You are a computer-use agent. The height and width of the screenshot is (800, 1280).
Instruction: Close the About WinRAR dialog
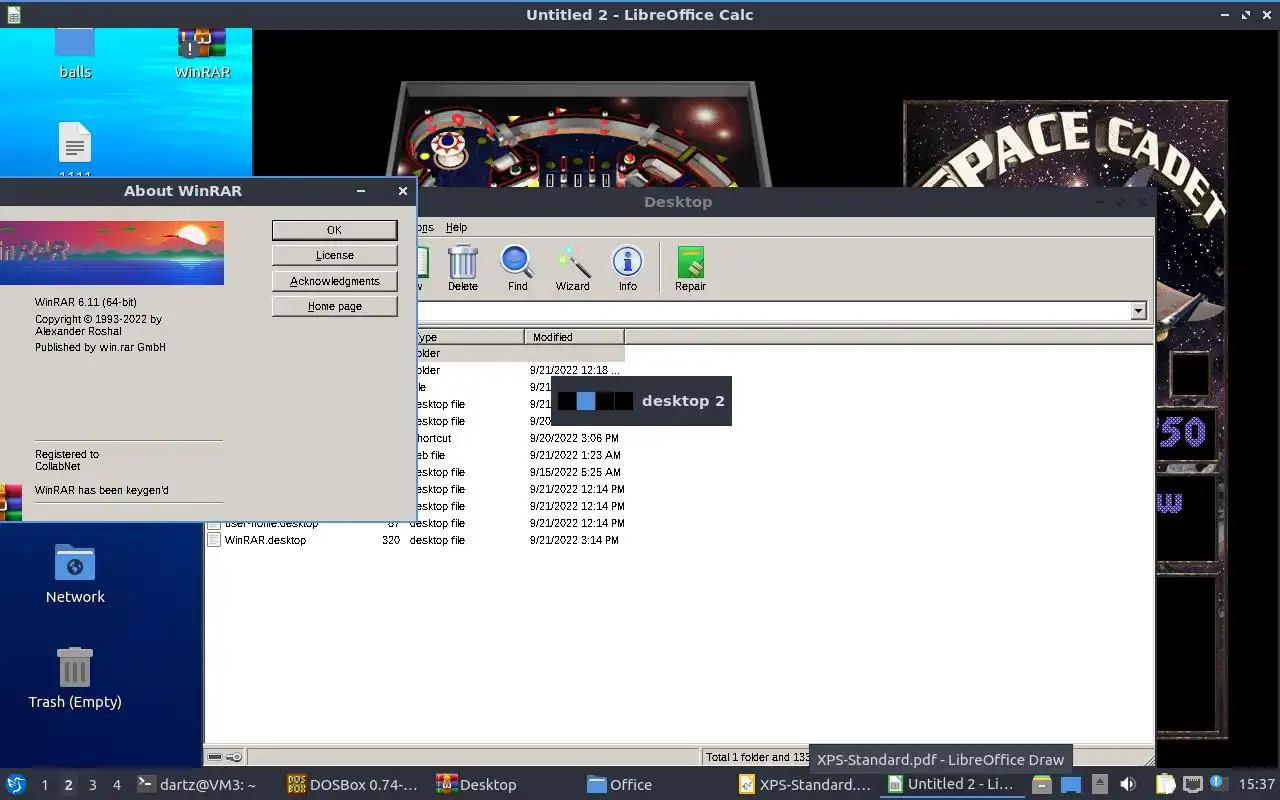[403, 191]
